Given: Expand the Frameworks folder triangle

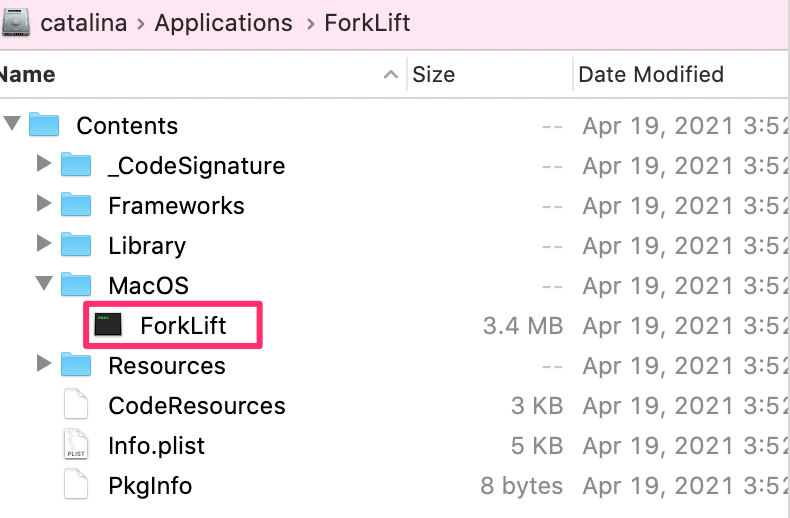Looking at the screenshot, I should (x=44, y=203).
